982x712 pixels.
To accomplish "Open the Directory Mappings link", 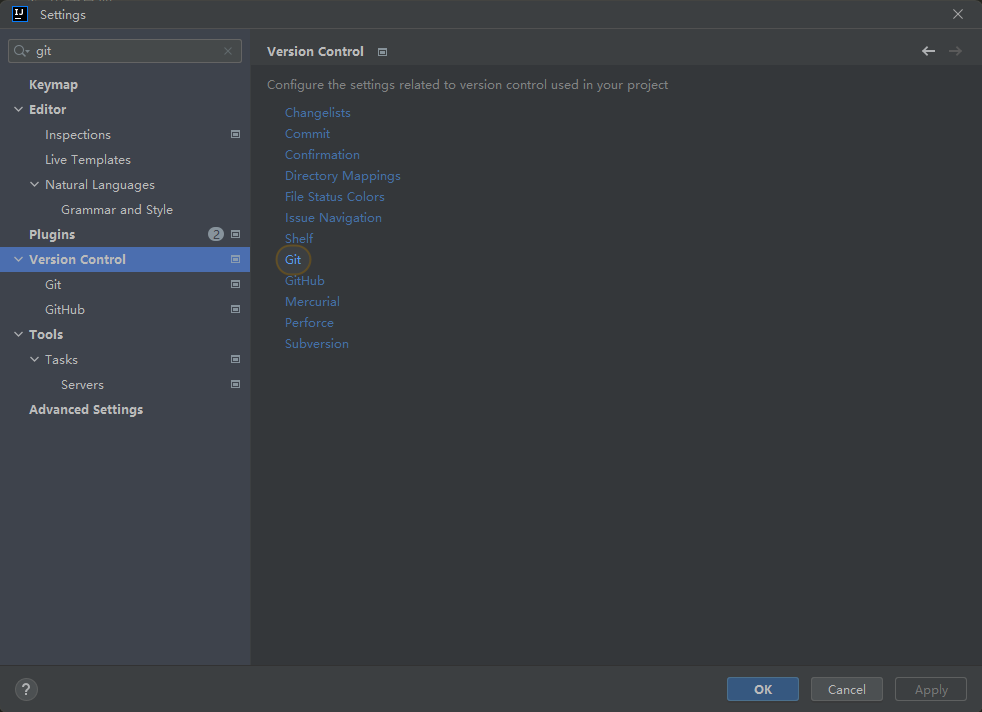I will (x=343, y=176).
